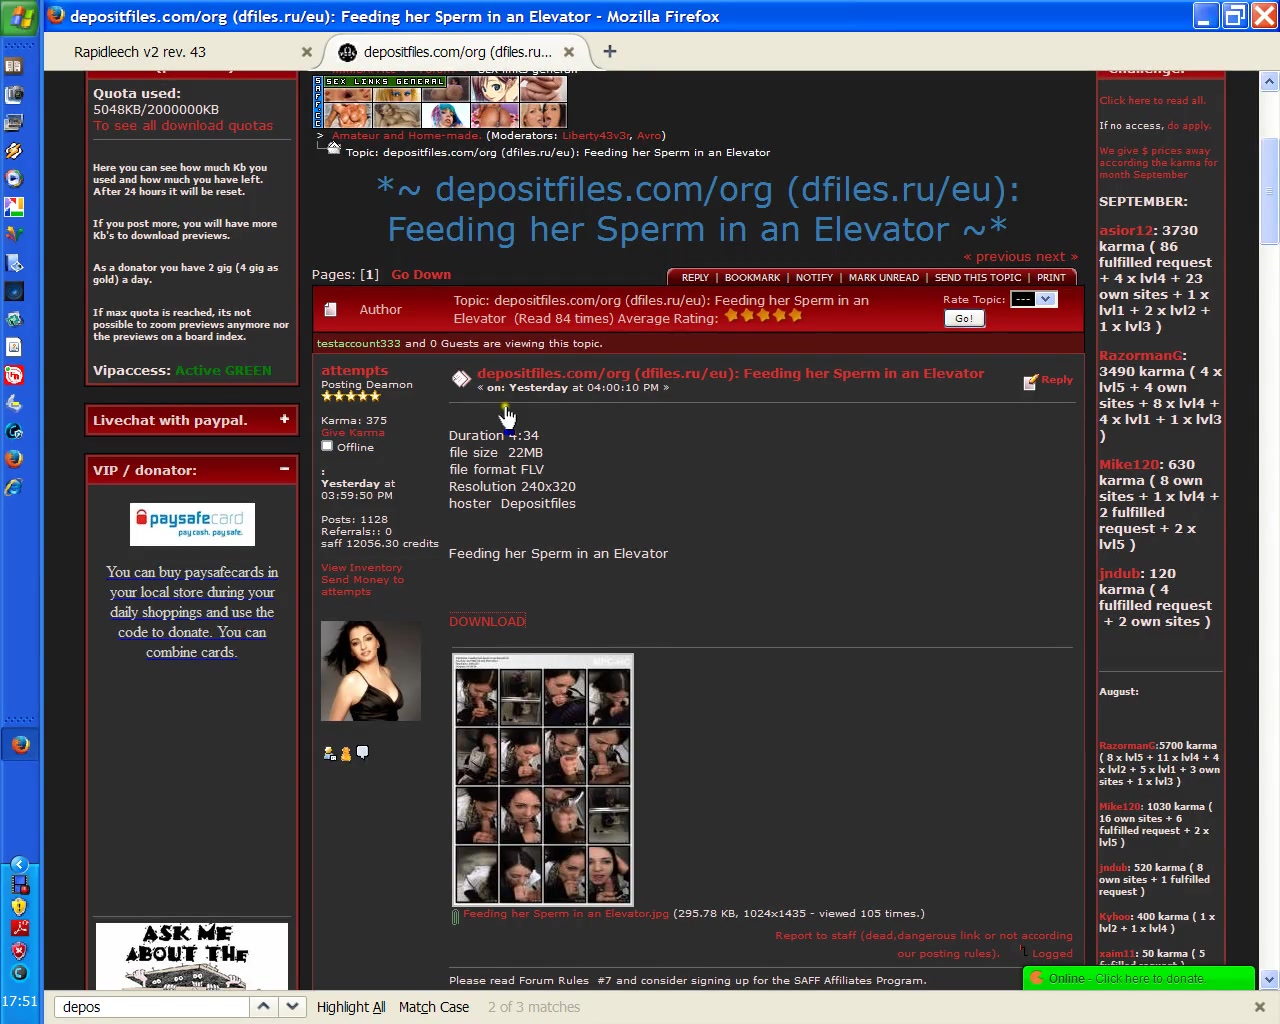
Task: Click the average rating stars
Action: pyautogui.click(x=763, y=316)
